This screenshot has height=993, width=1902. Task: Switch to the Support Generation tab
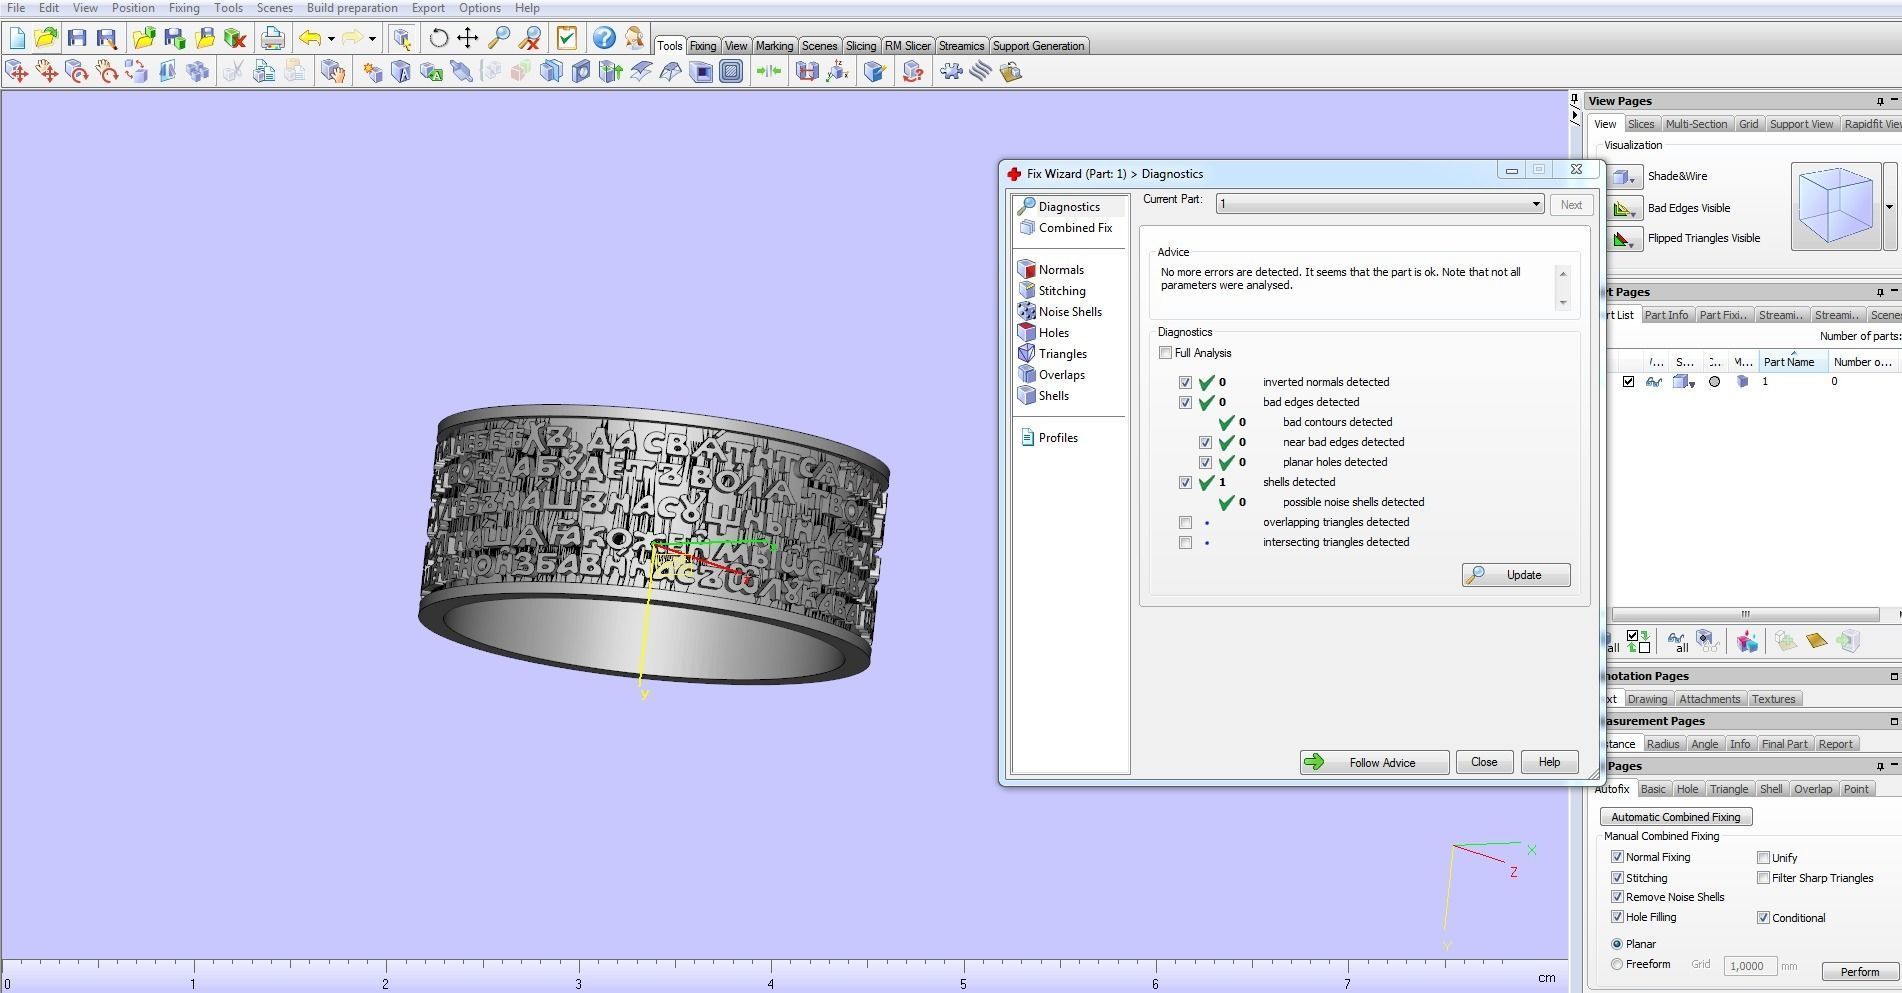point(1038,46)
